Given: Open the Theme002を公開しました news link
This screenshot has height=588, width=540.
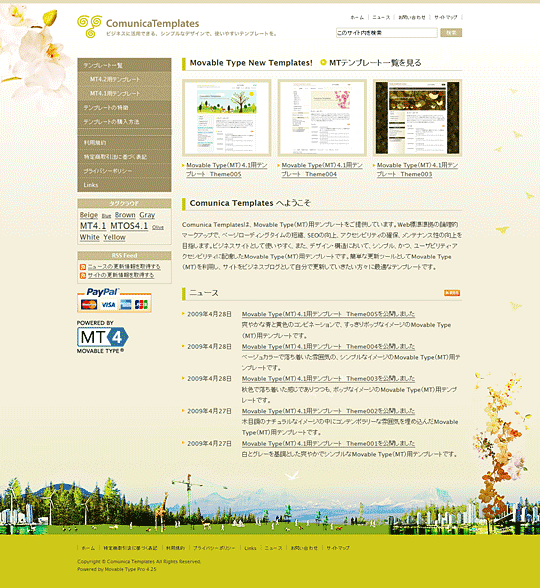Looking at the screenshot, I should (x=328, y=411).
